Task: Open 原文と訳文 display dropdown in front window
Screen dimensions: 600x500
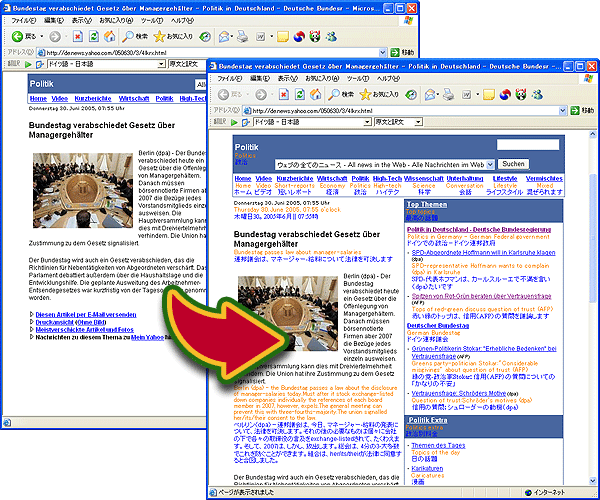Action: pyautogui.click(x=419, y=122)
